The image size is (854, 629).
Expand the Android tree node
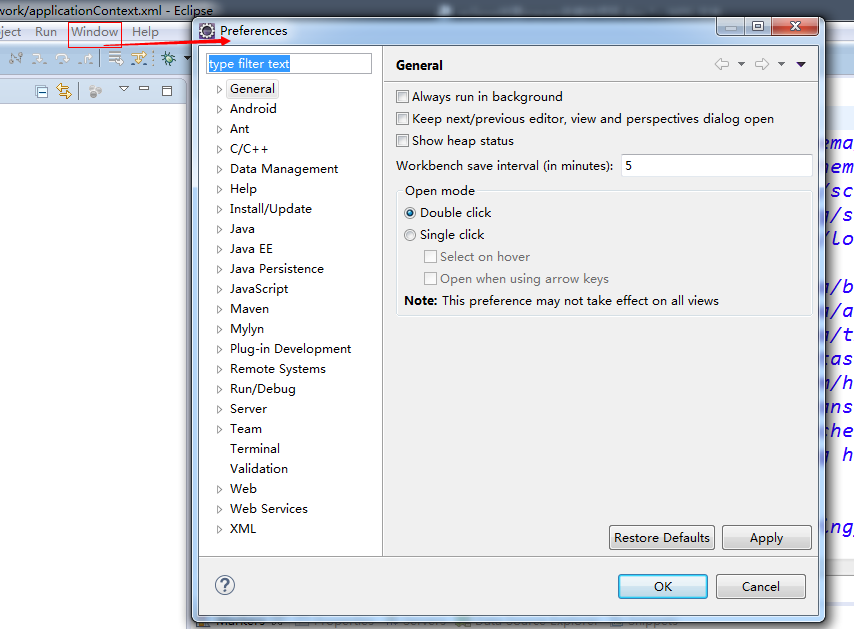click(x=219, y=109)
